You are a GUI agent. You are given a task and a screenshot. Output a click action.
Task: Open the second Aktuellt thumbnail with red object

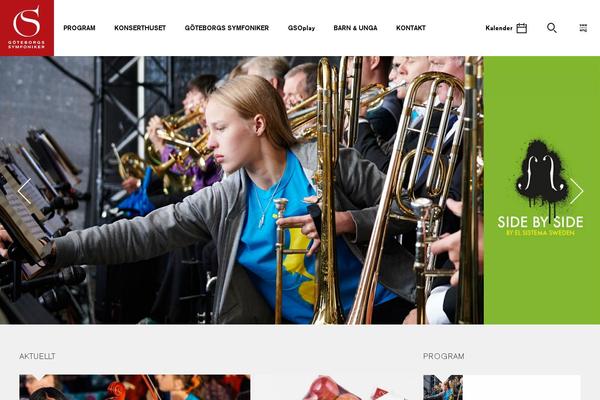[332, 387]
